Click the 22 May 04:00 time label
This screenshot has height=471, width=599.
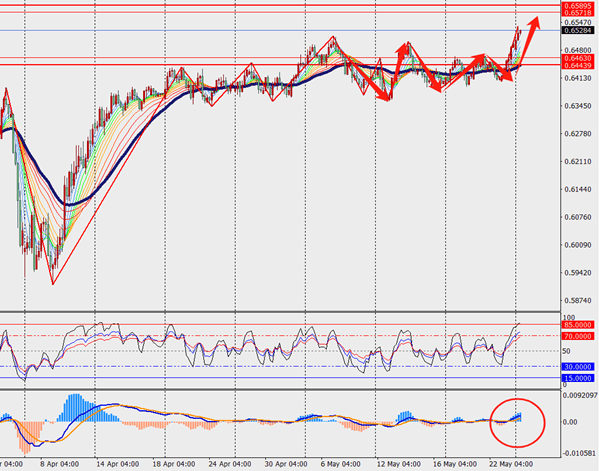tap(511, 464)
